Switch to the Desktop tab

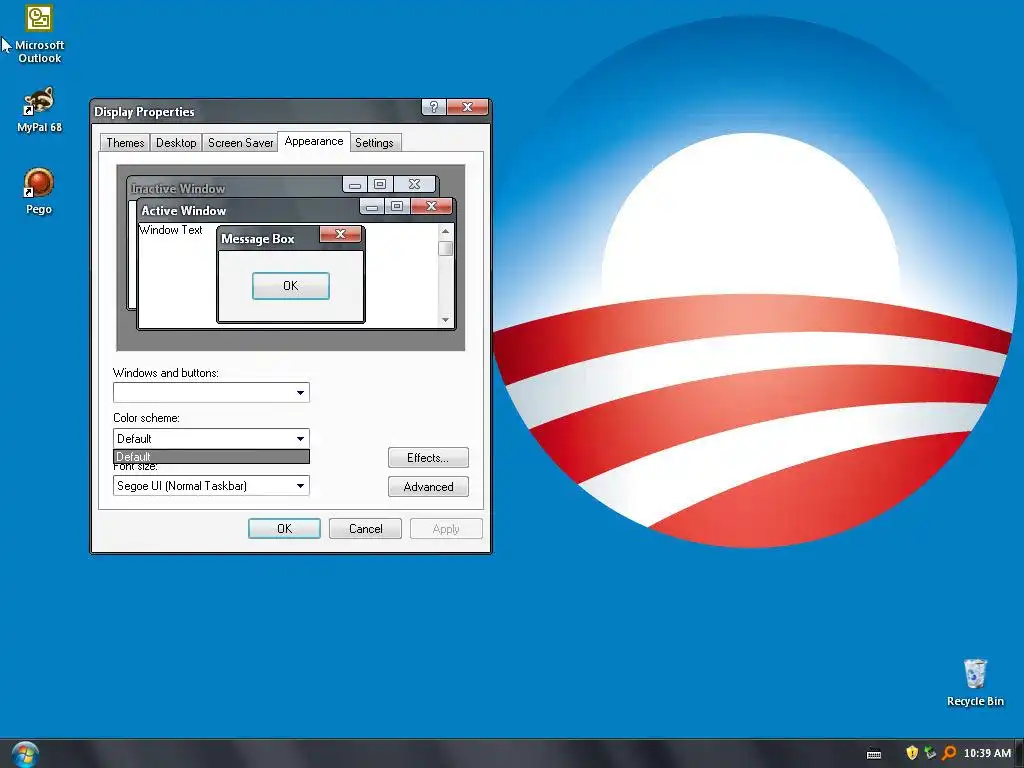coord(176,143)
